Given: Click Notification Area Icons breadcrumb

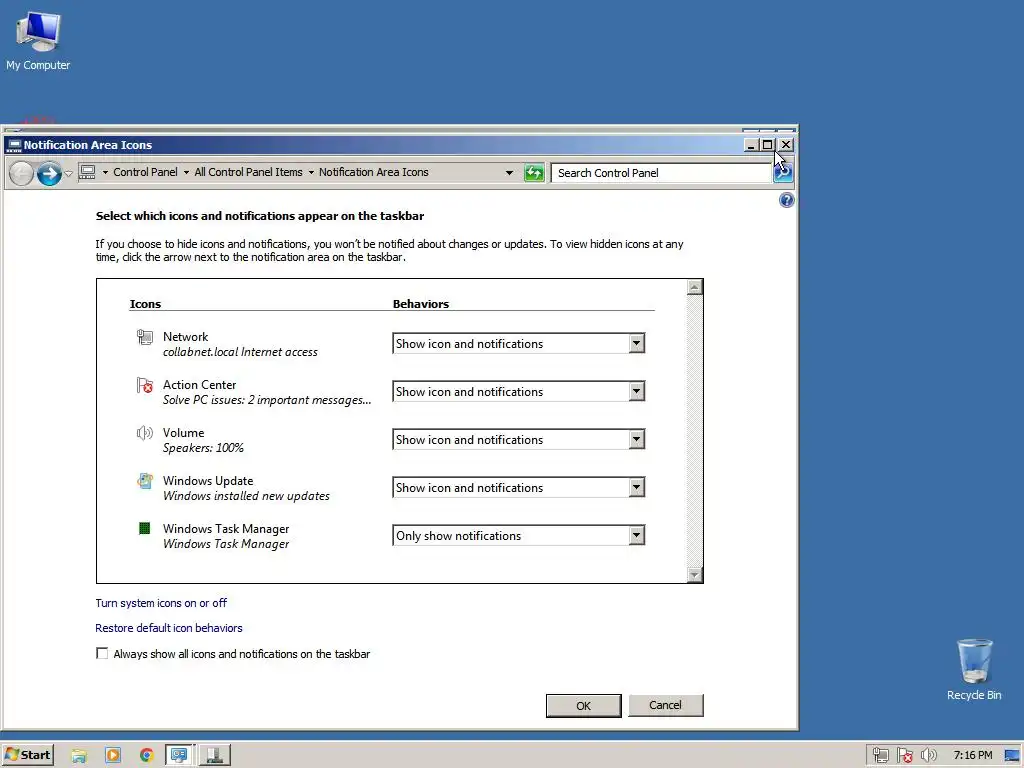Looking at the screenshot, I should 374,172.
